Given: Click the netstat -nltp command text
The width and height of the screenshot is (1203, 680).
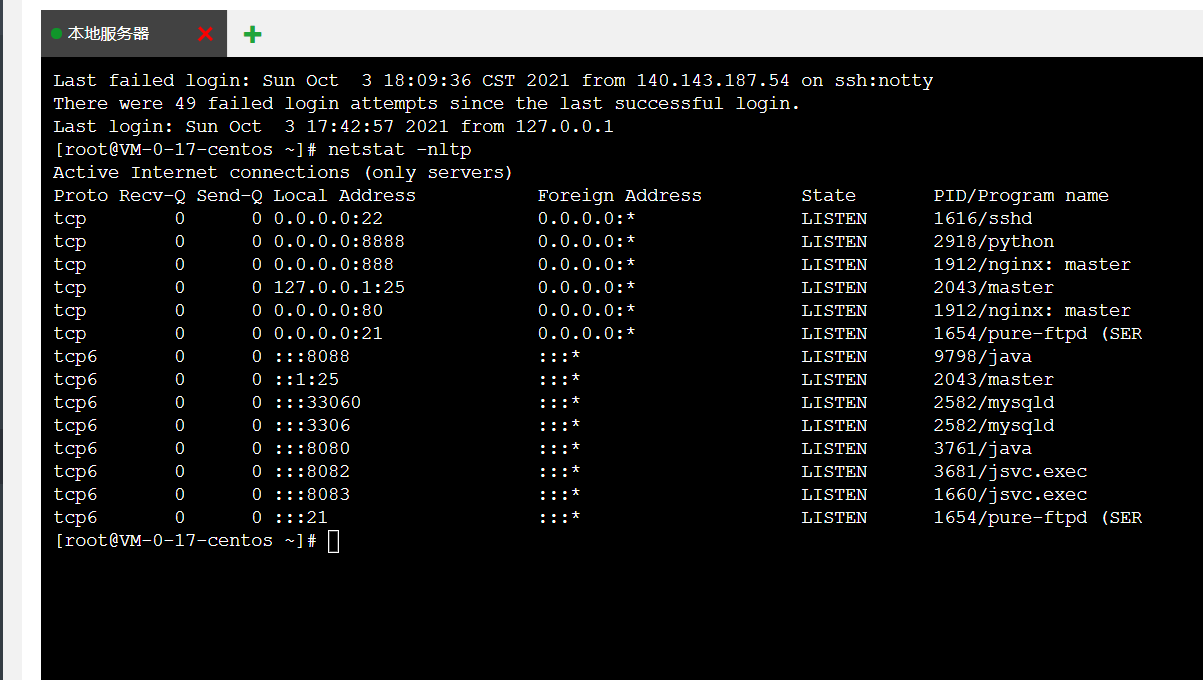Looking at the screenshot, I should tap(399, 150).
